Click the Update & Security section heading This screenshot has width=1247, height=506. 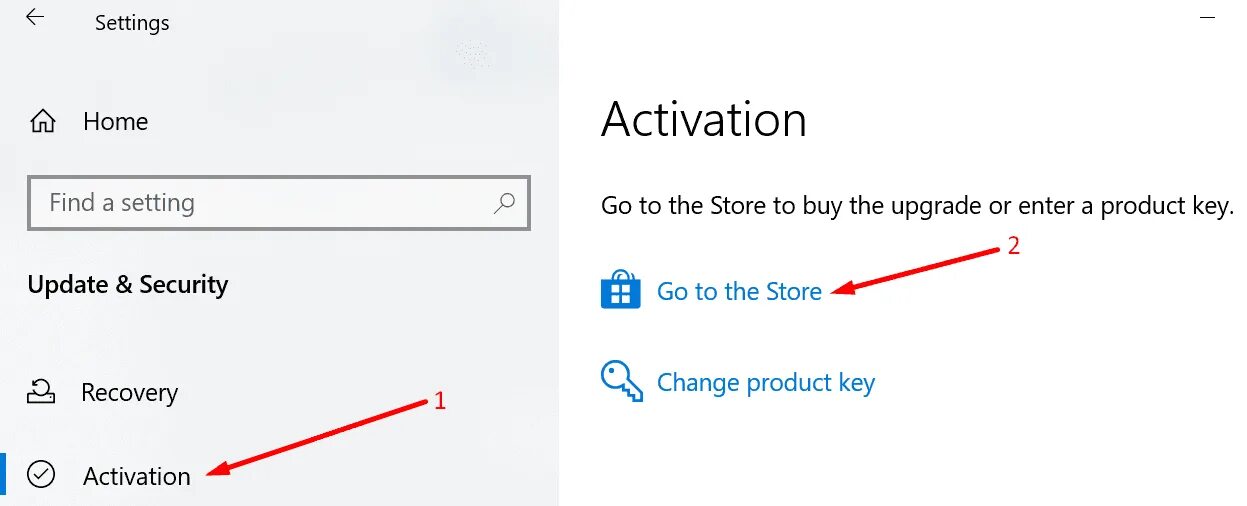[x=128, y=285]
